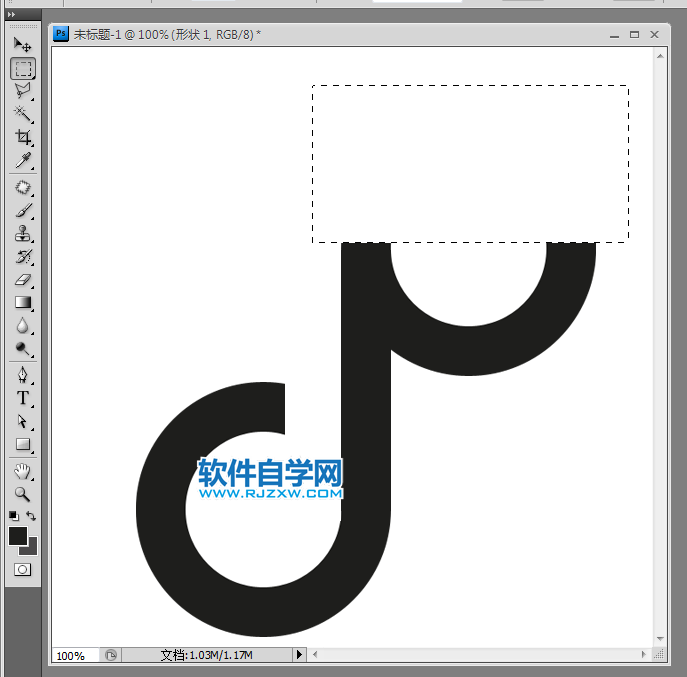687x677 pixels.
Task: Select the Gradient tool
Action: (x=23, y=302)
